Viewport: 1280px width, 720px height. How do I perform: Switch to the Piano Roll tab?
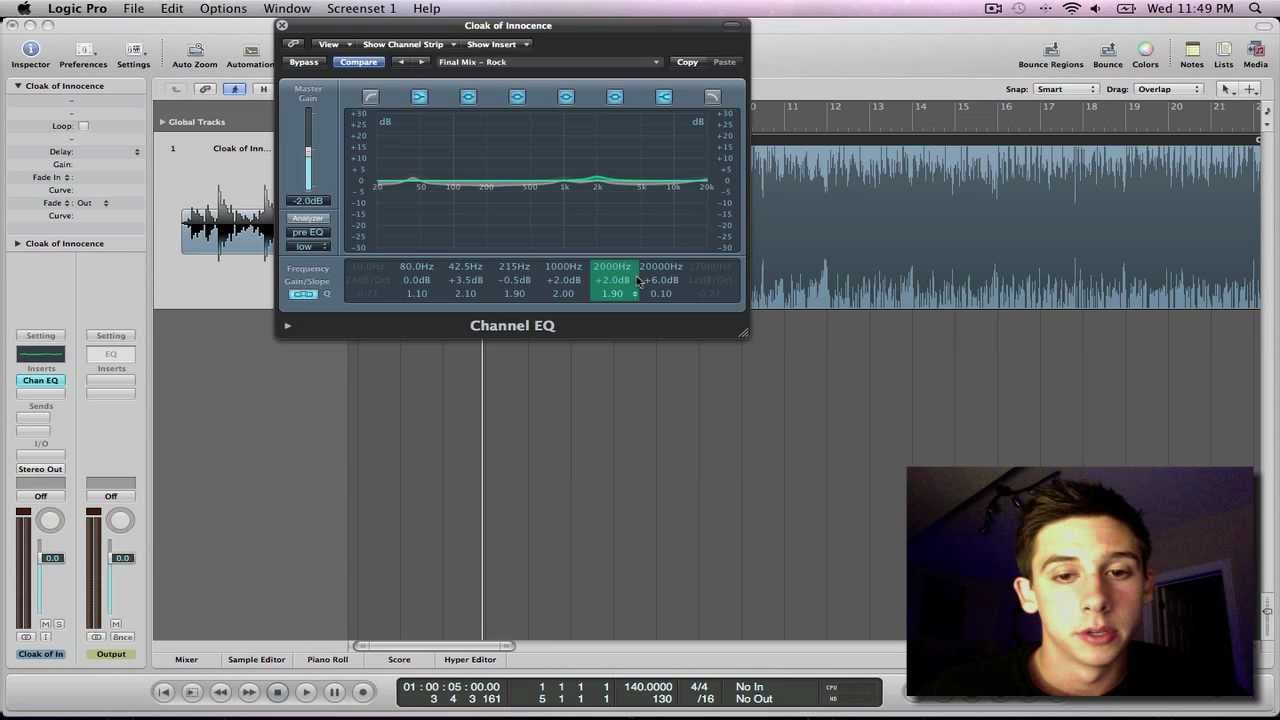point(327,660)
